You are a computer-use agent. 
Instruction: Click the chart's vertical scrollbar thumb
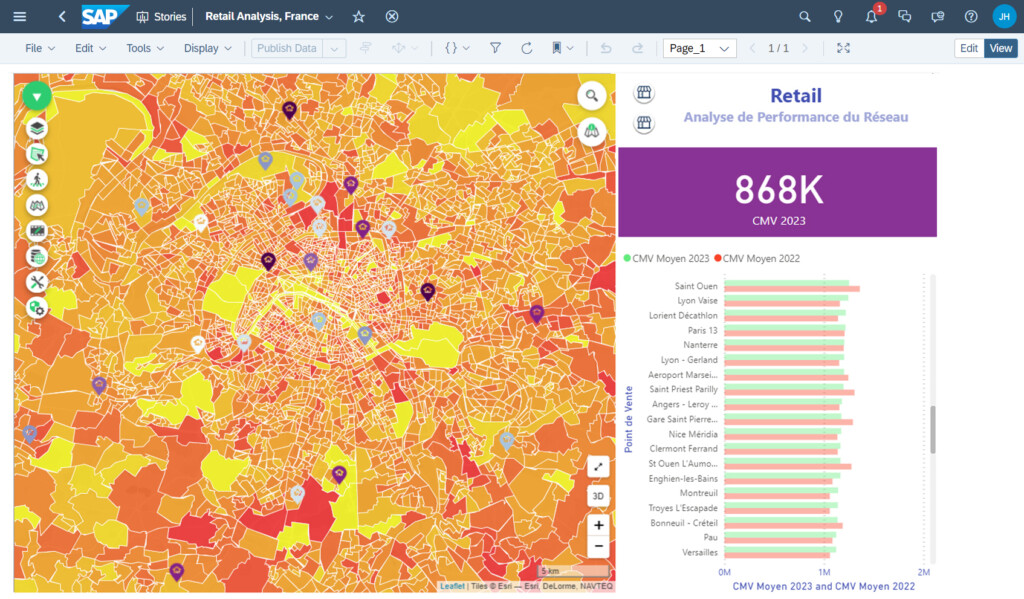click(933, 429)
